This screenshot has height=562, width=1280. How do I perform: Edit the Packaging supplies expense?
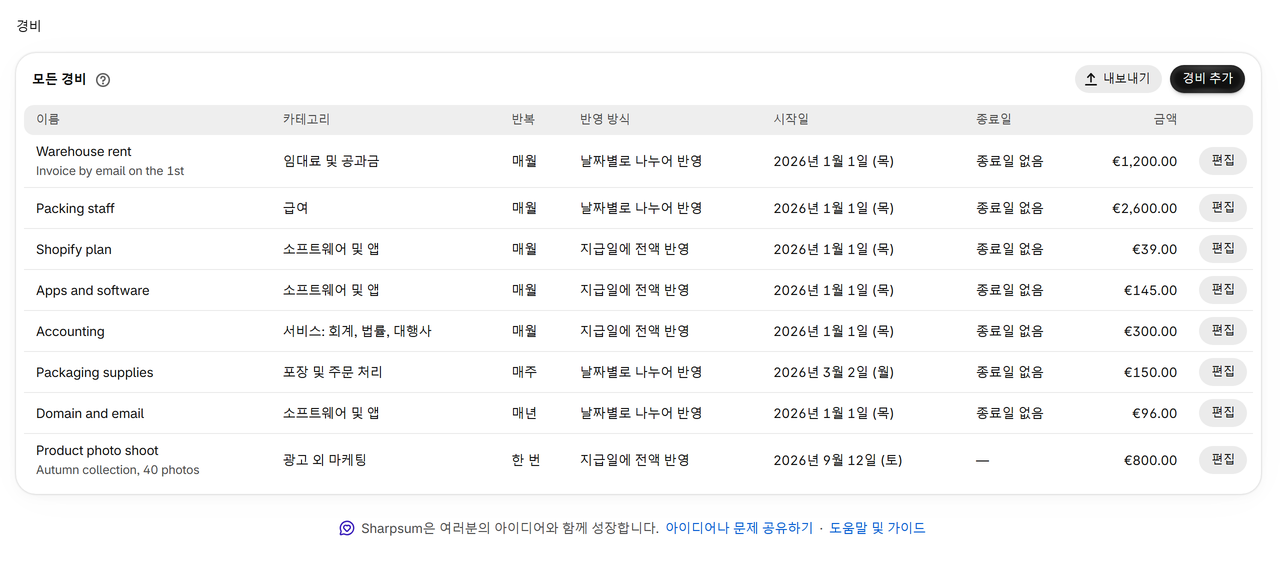tap(1223, 372)
